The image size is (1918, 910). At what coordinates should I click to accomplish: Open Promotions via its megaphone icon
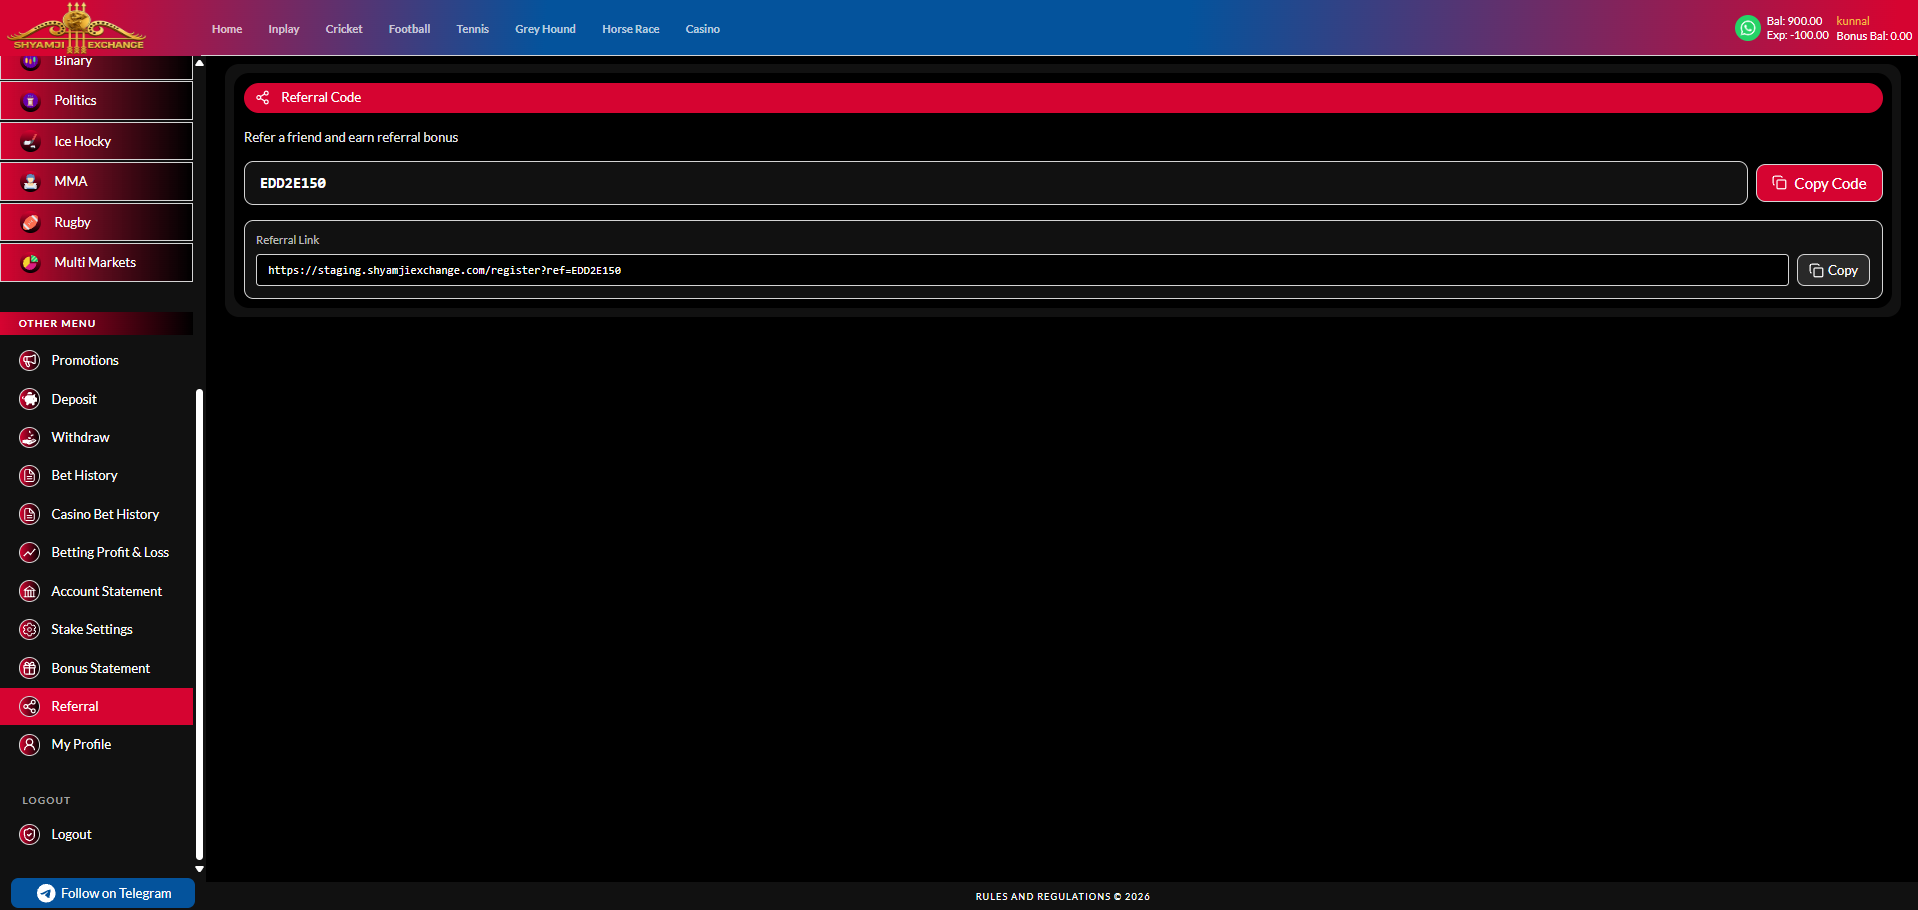pos(30,360)
